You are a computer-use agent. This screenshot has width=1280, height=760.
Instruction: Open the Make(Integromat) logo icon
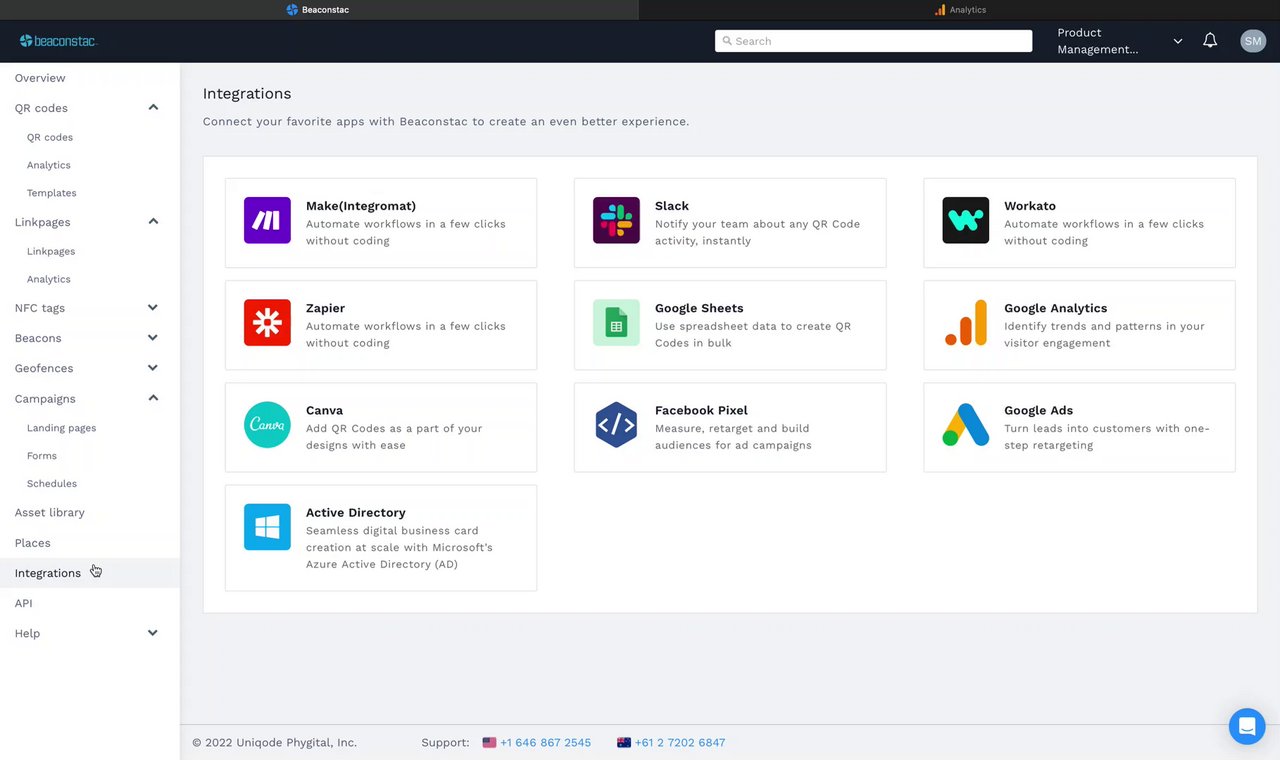click(x=267, y=221)
